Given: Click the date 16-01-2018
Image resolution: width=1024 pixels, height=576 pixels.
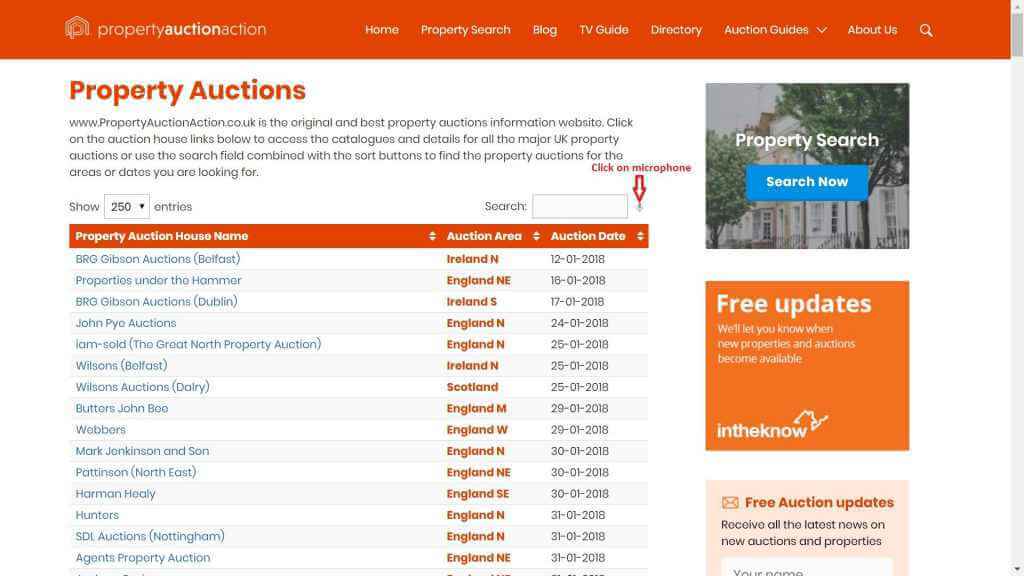Looking at the screenshot, I should click(578, 280).
